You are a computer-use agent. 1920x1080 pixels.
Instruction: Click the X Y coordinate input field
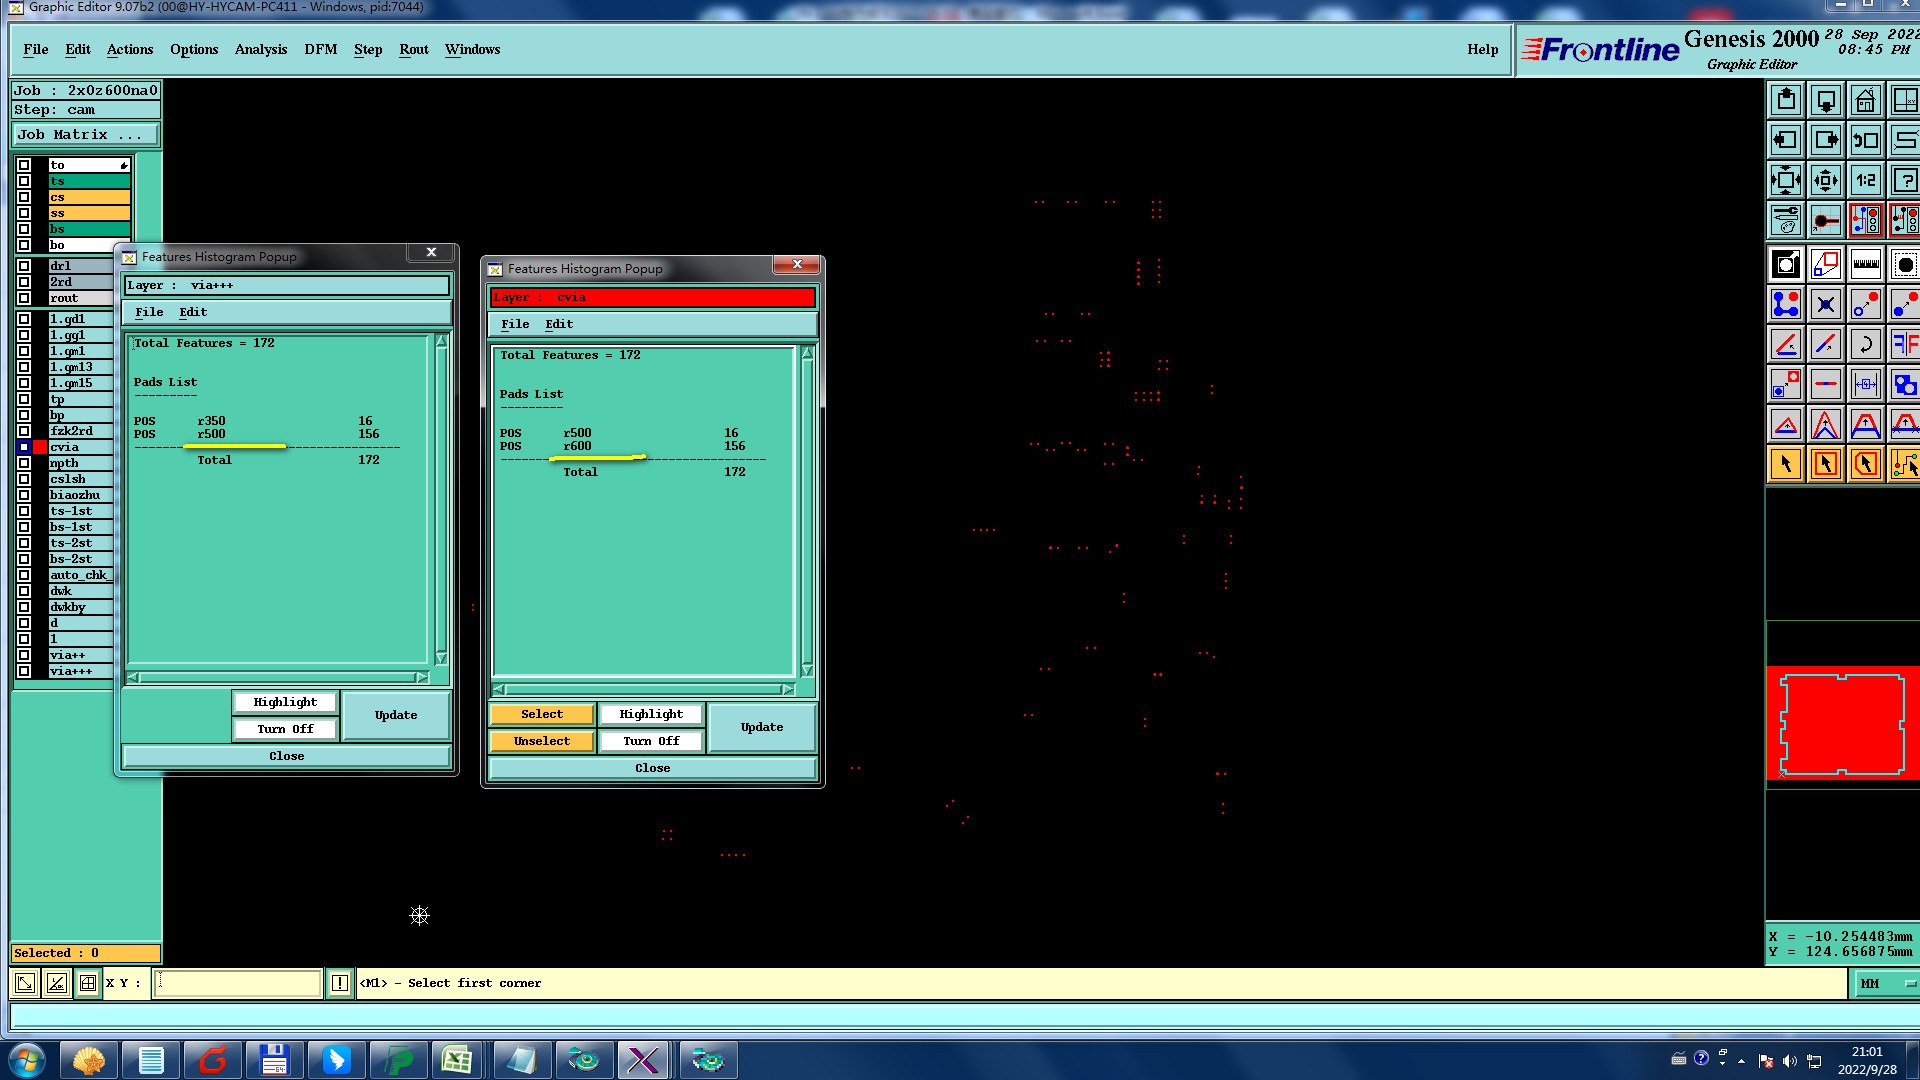tap(238, 983)
